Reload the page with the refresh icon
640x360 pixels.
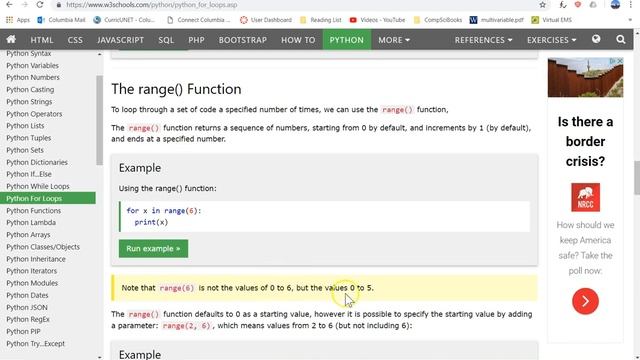(40, 5)
